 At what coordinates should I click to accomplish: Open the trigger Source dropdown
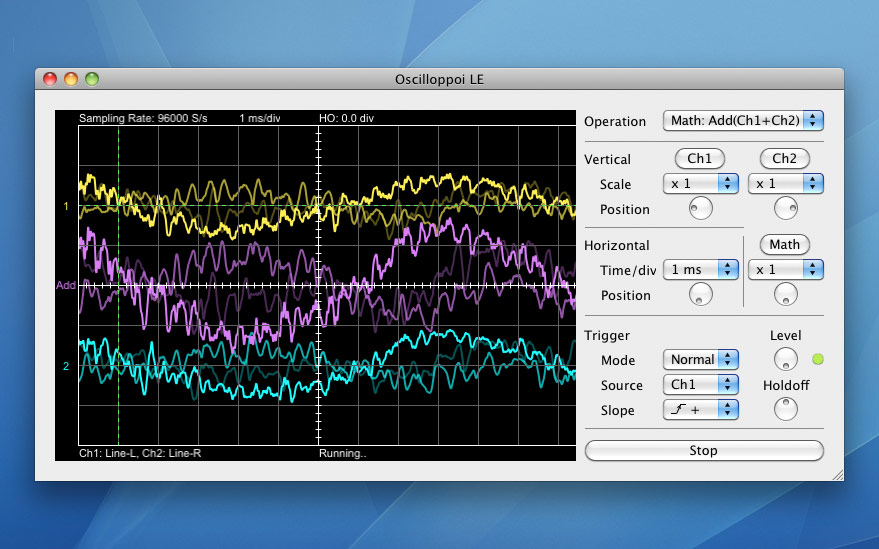pyautogui.click(x=700, y=384)
